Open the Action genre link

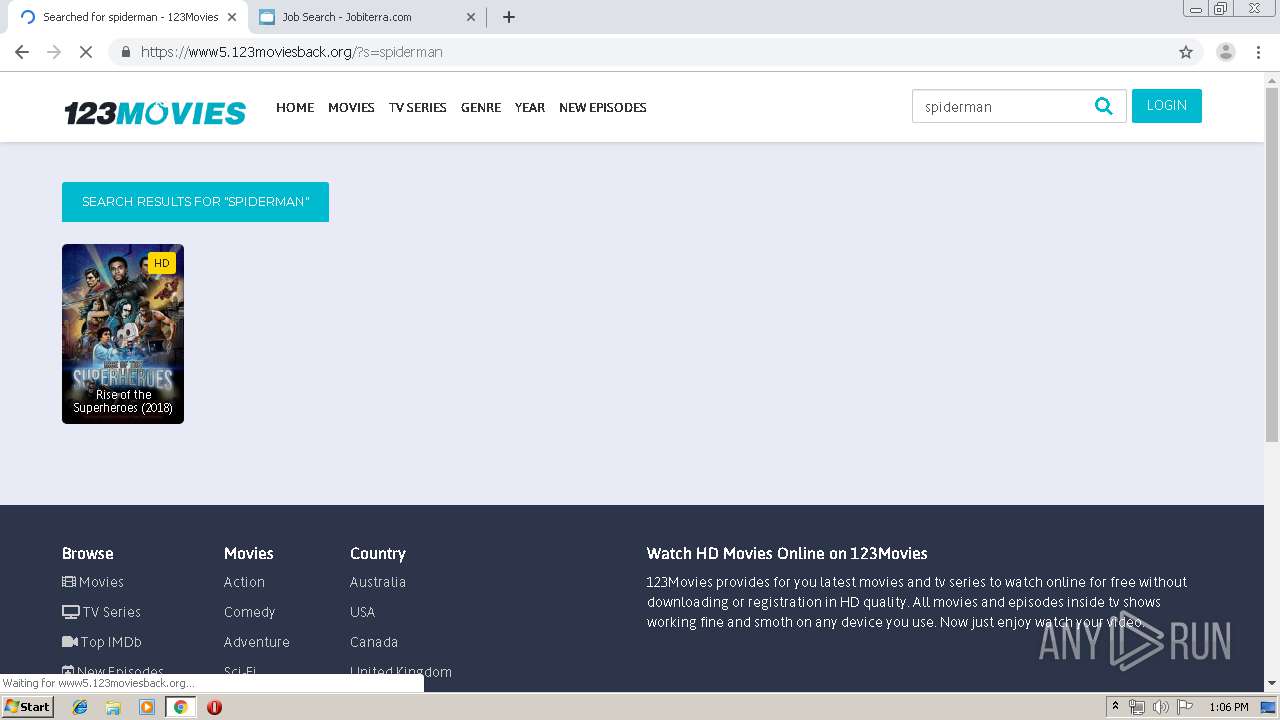coord(244,582)
